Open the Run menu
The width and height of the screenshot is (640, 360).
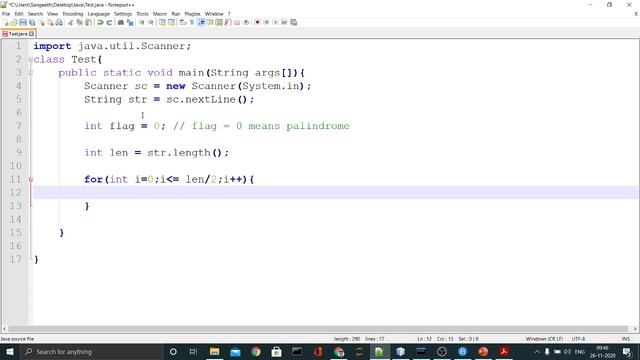coord(176,14)
